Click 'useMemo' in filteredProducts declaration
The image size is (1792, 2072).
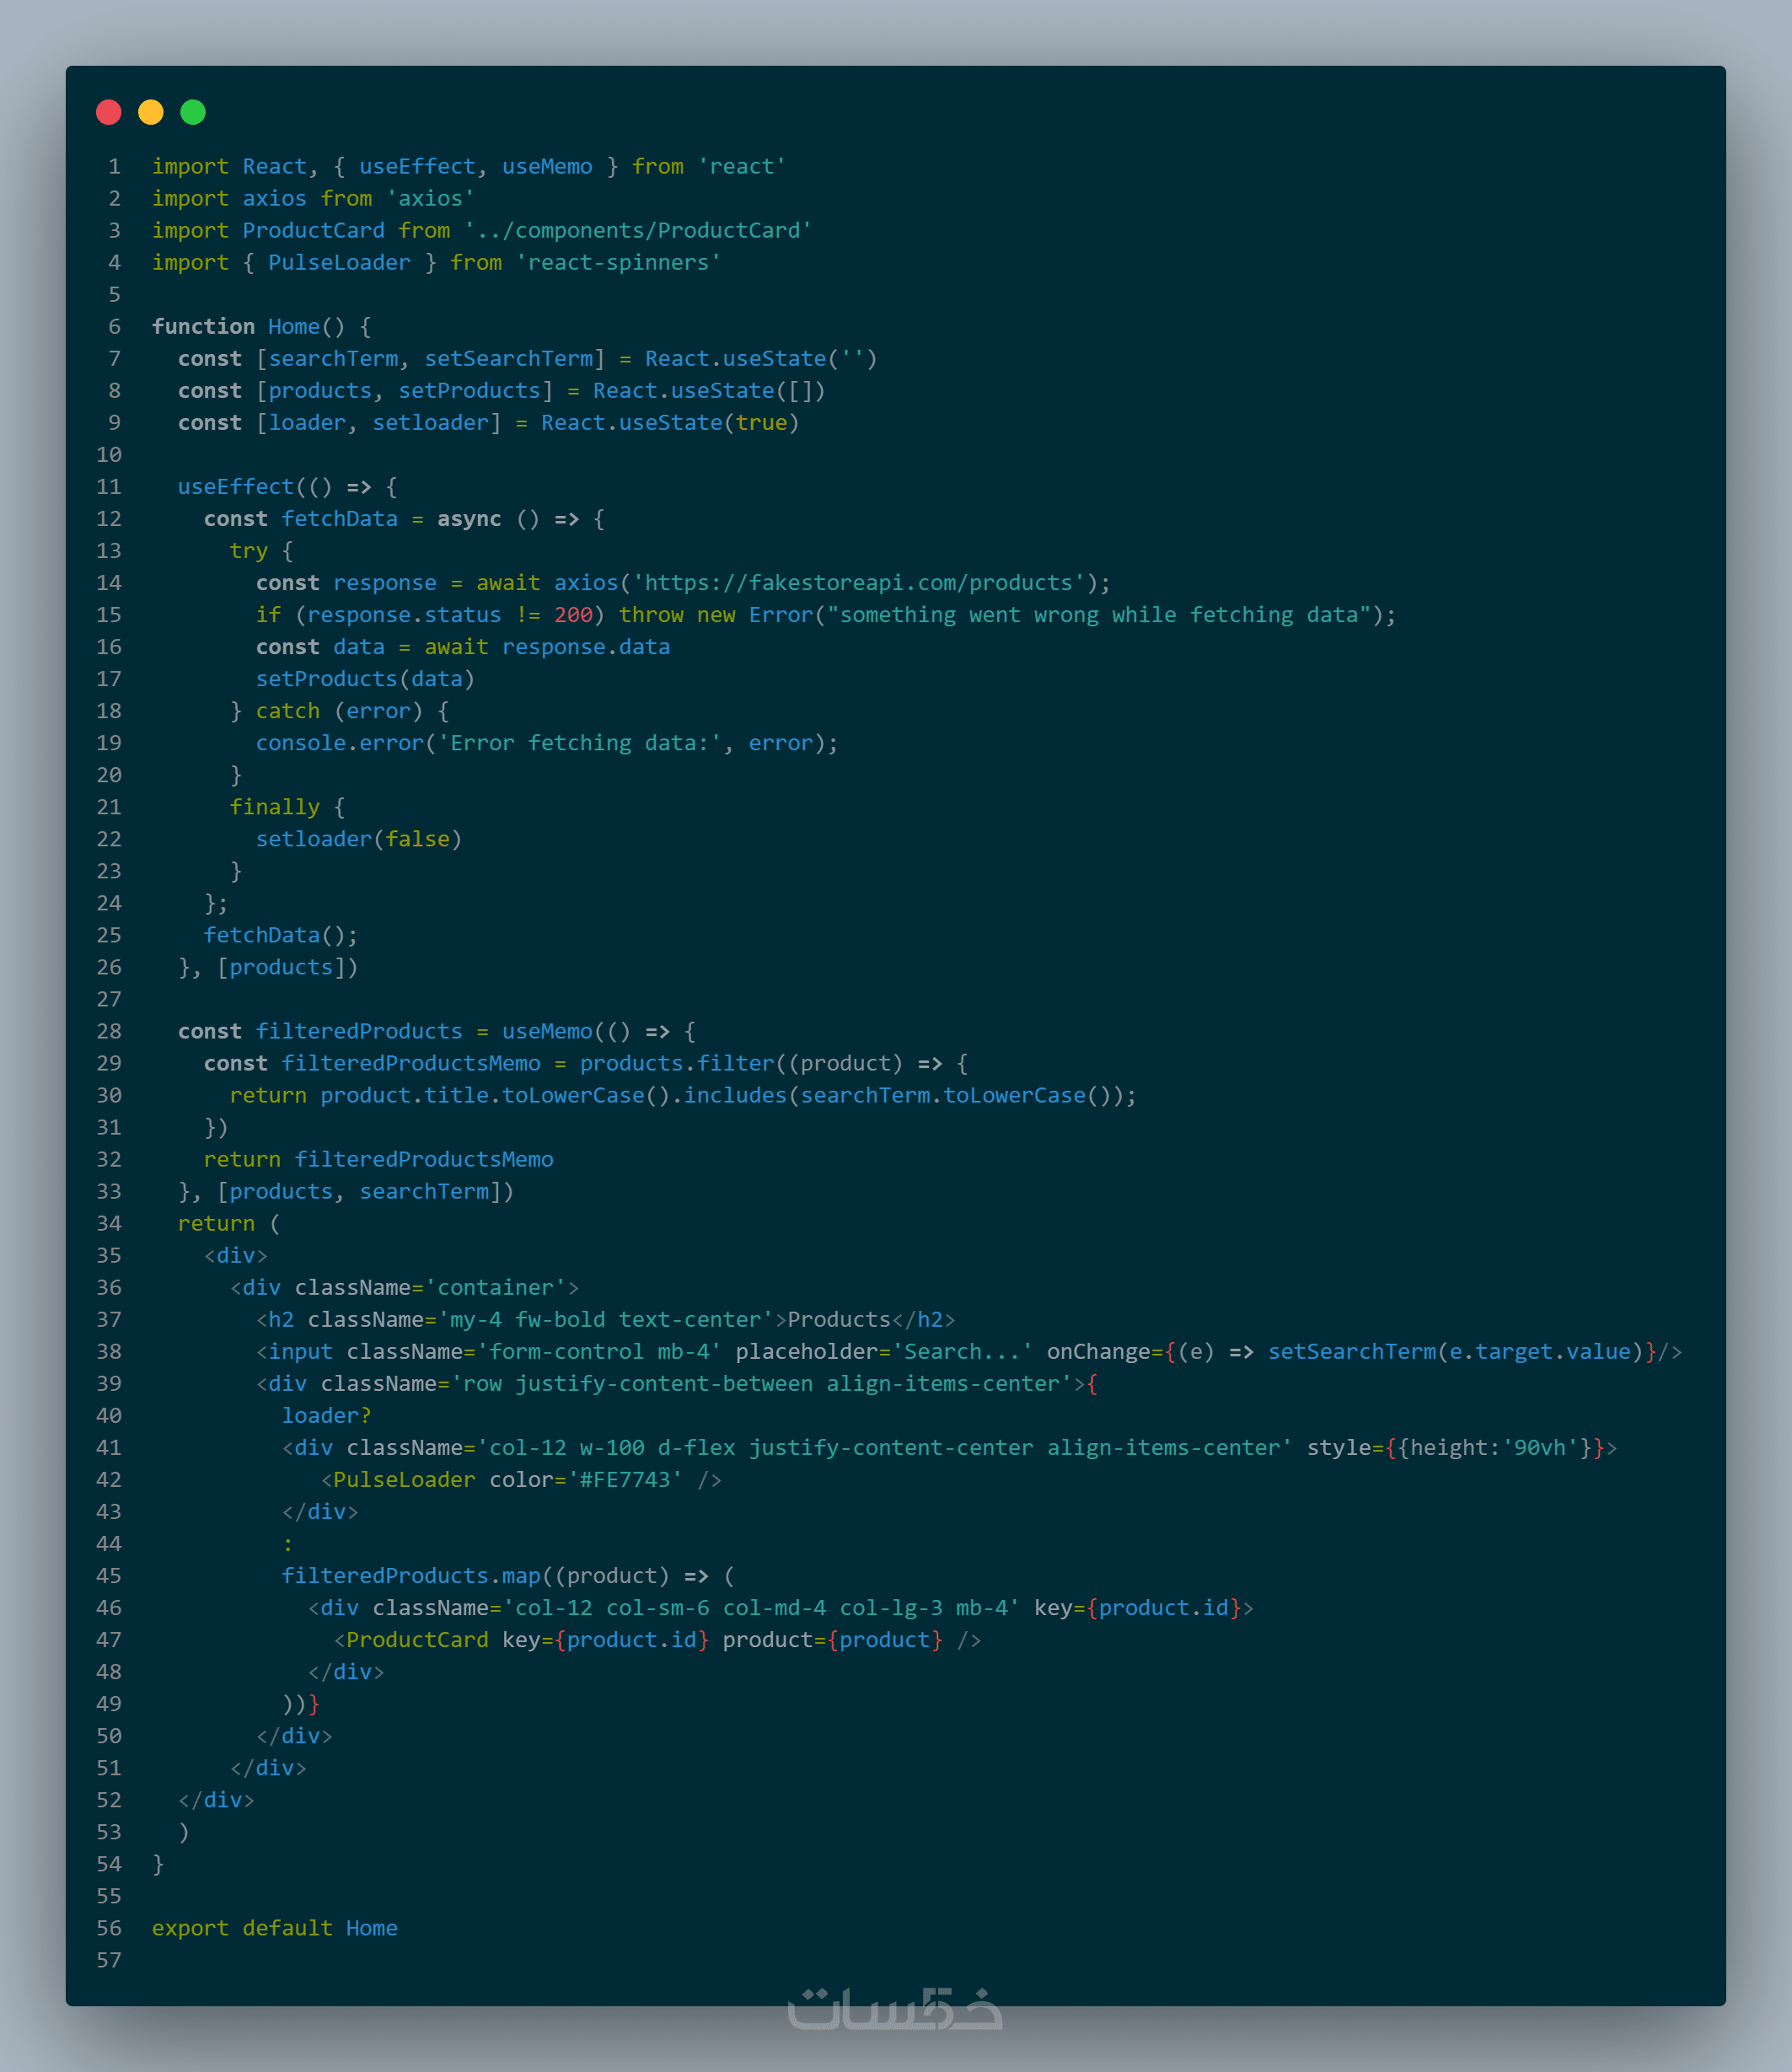(x=547, y=1031)
